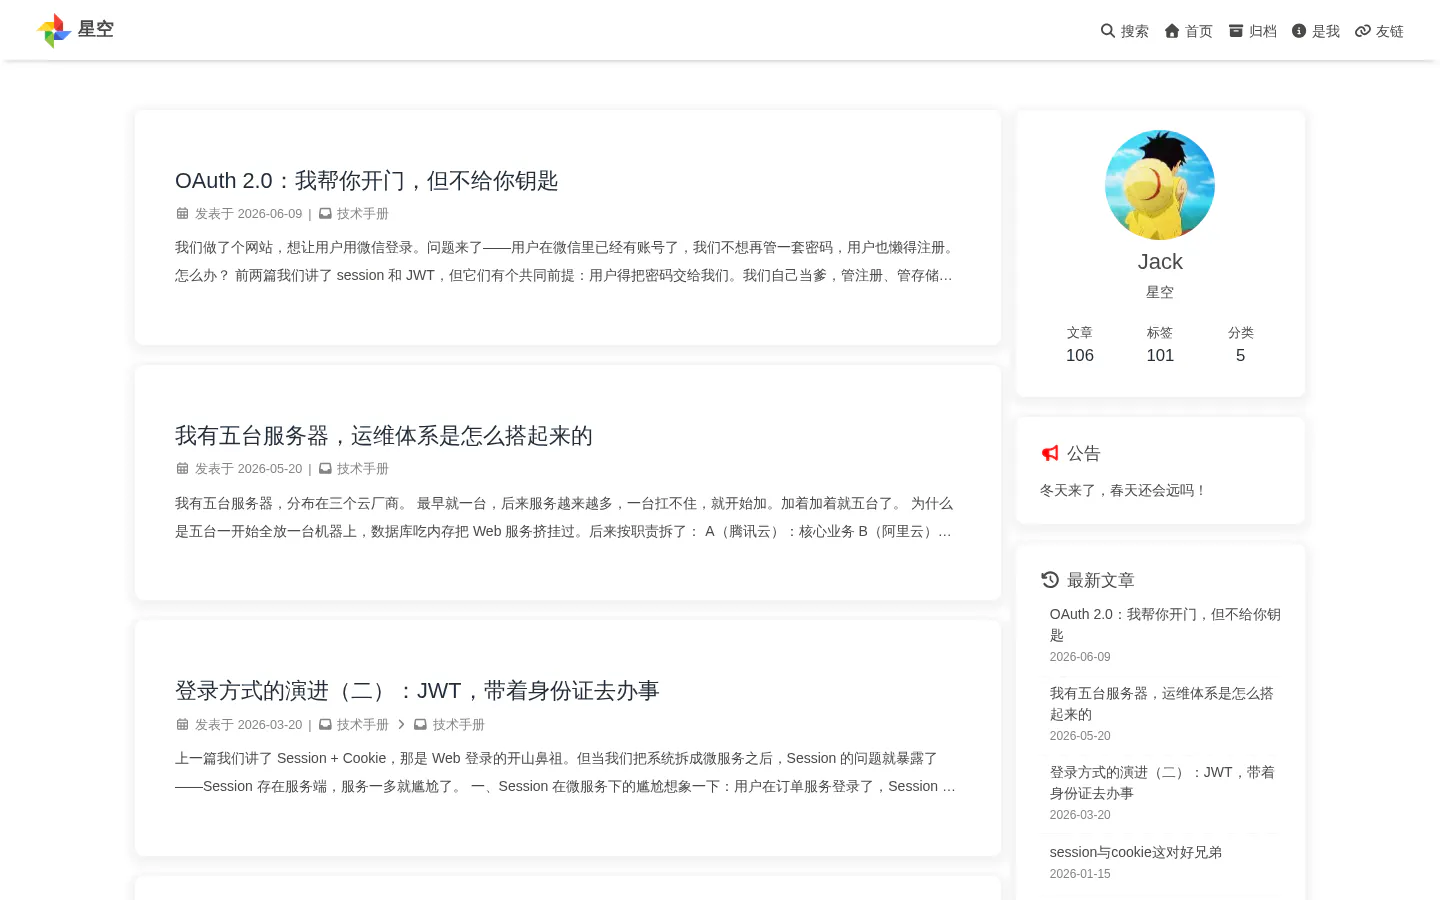Click the calendar icon on 五台服务器 post
The width and height of the screenshot is (1440, 900).
[182, 468]
